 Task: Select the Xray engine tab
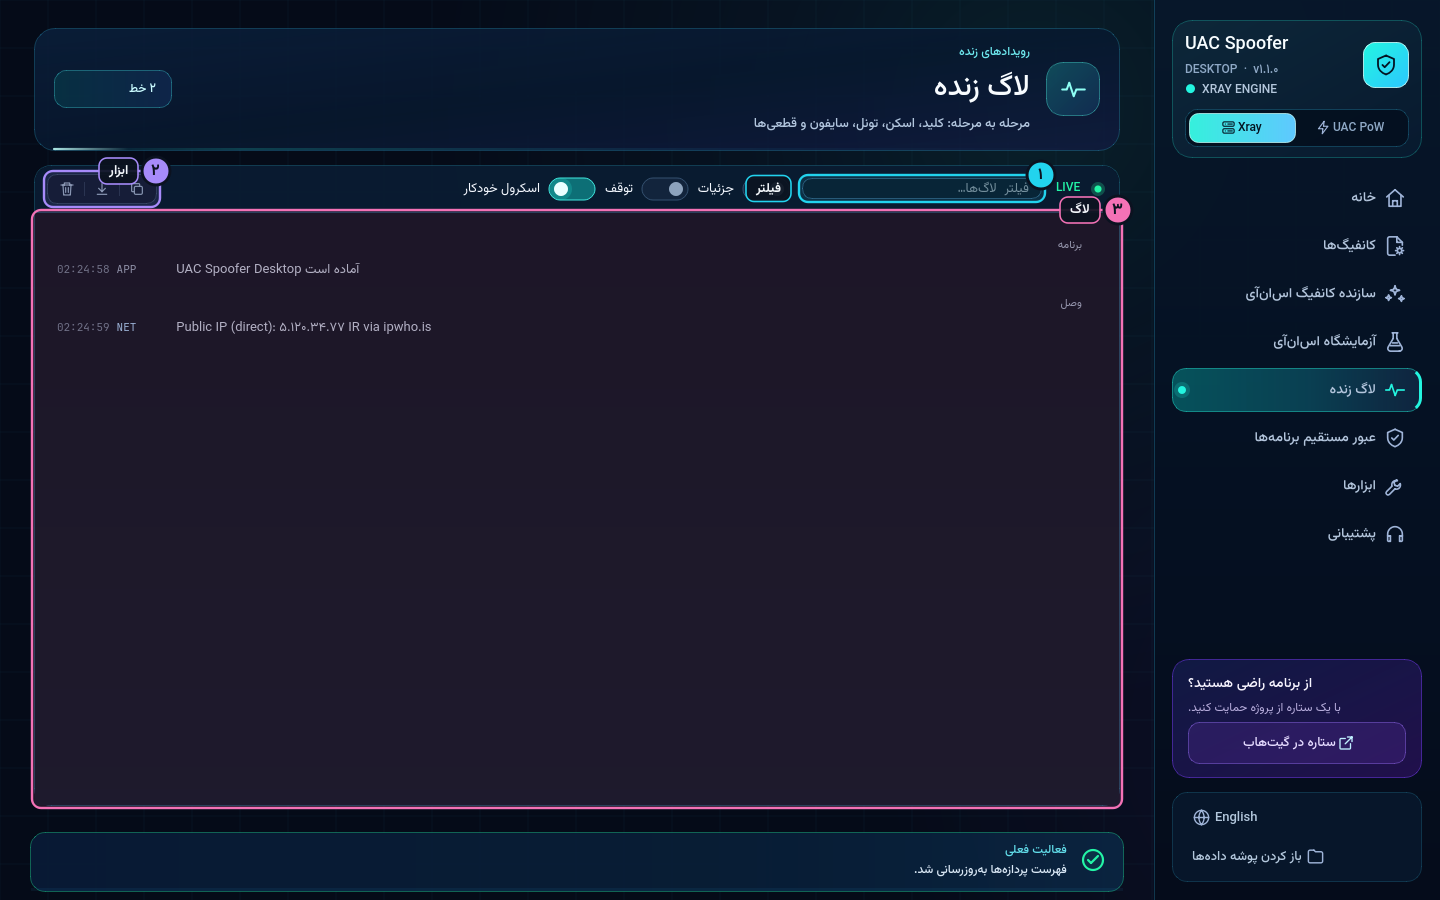(x=1242, y=127)
